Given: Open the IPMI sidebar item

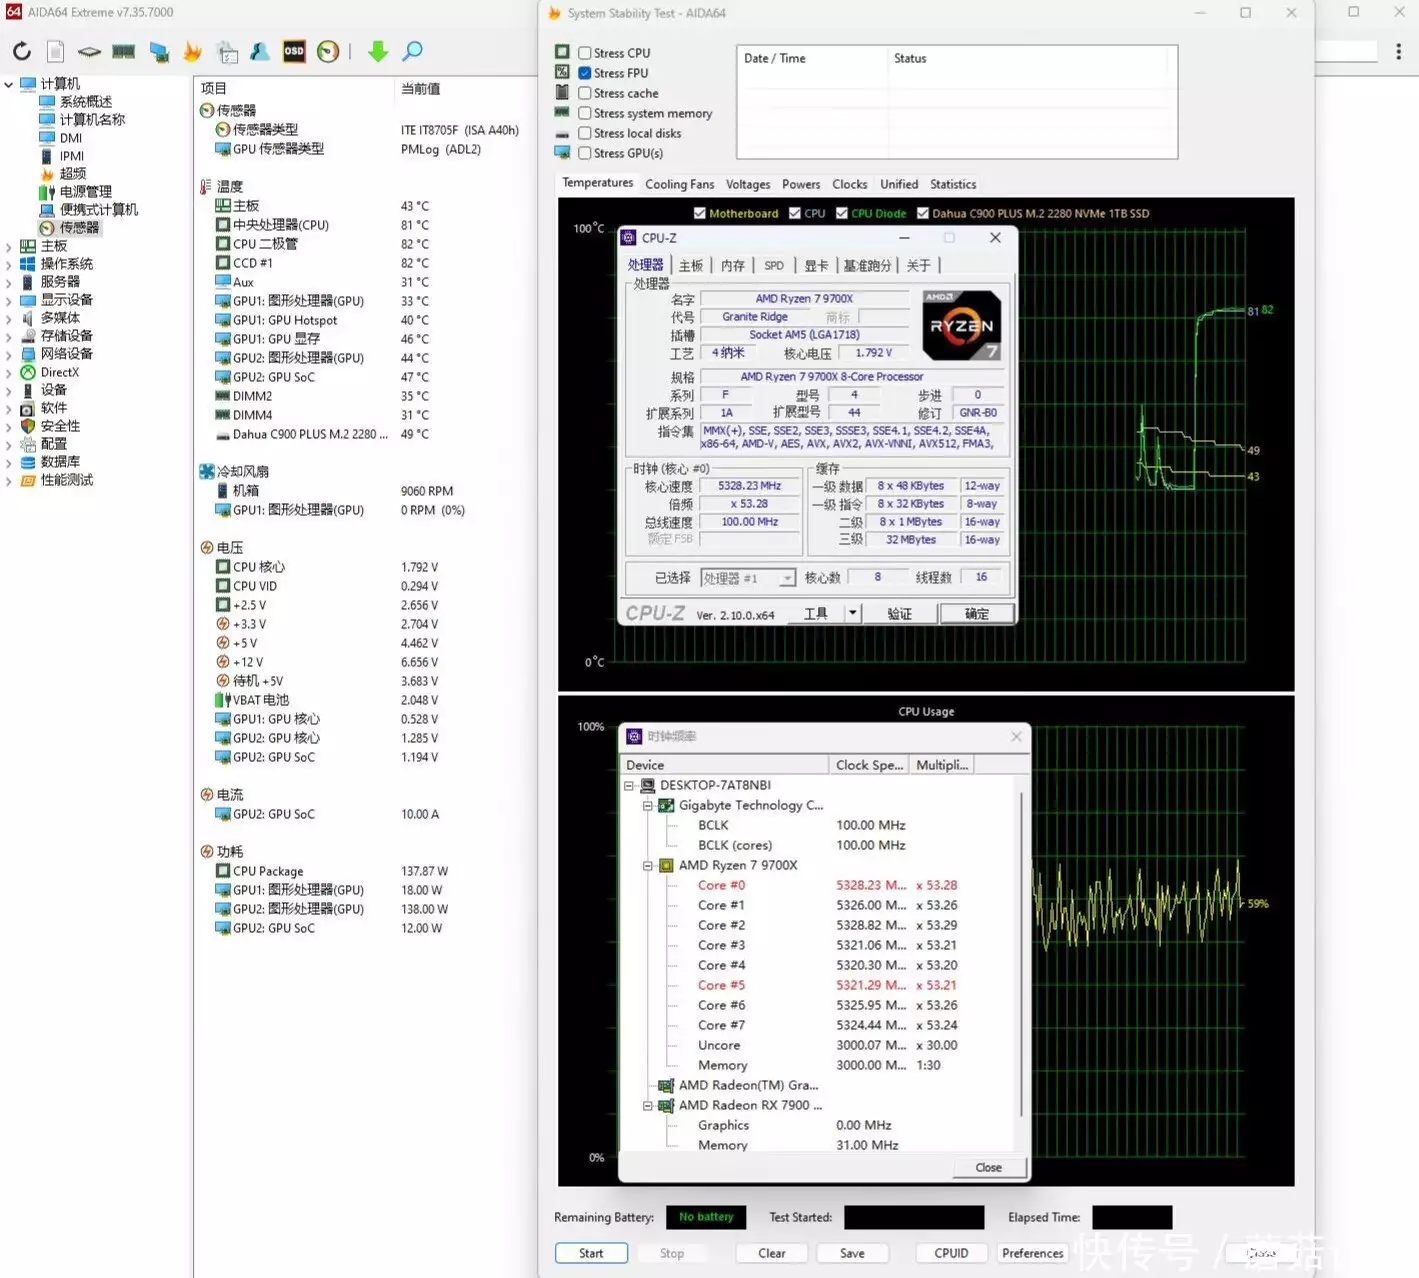Looking at the screenshot, I should pos(72,156).
